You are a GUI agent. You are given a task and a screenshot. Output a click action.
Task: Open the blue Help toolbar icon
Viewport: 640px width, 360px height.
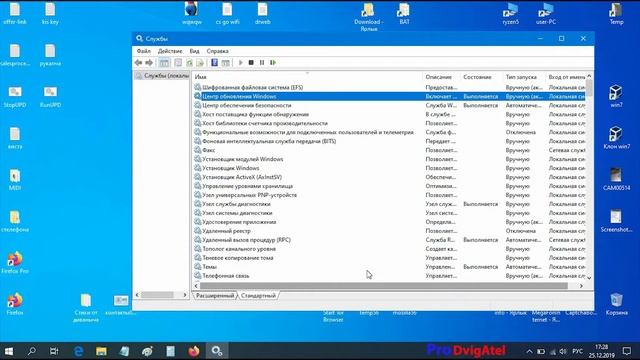point(214,62)
